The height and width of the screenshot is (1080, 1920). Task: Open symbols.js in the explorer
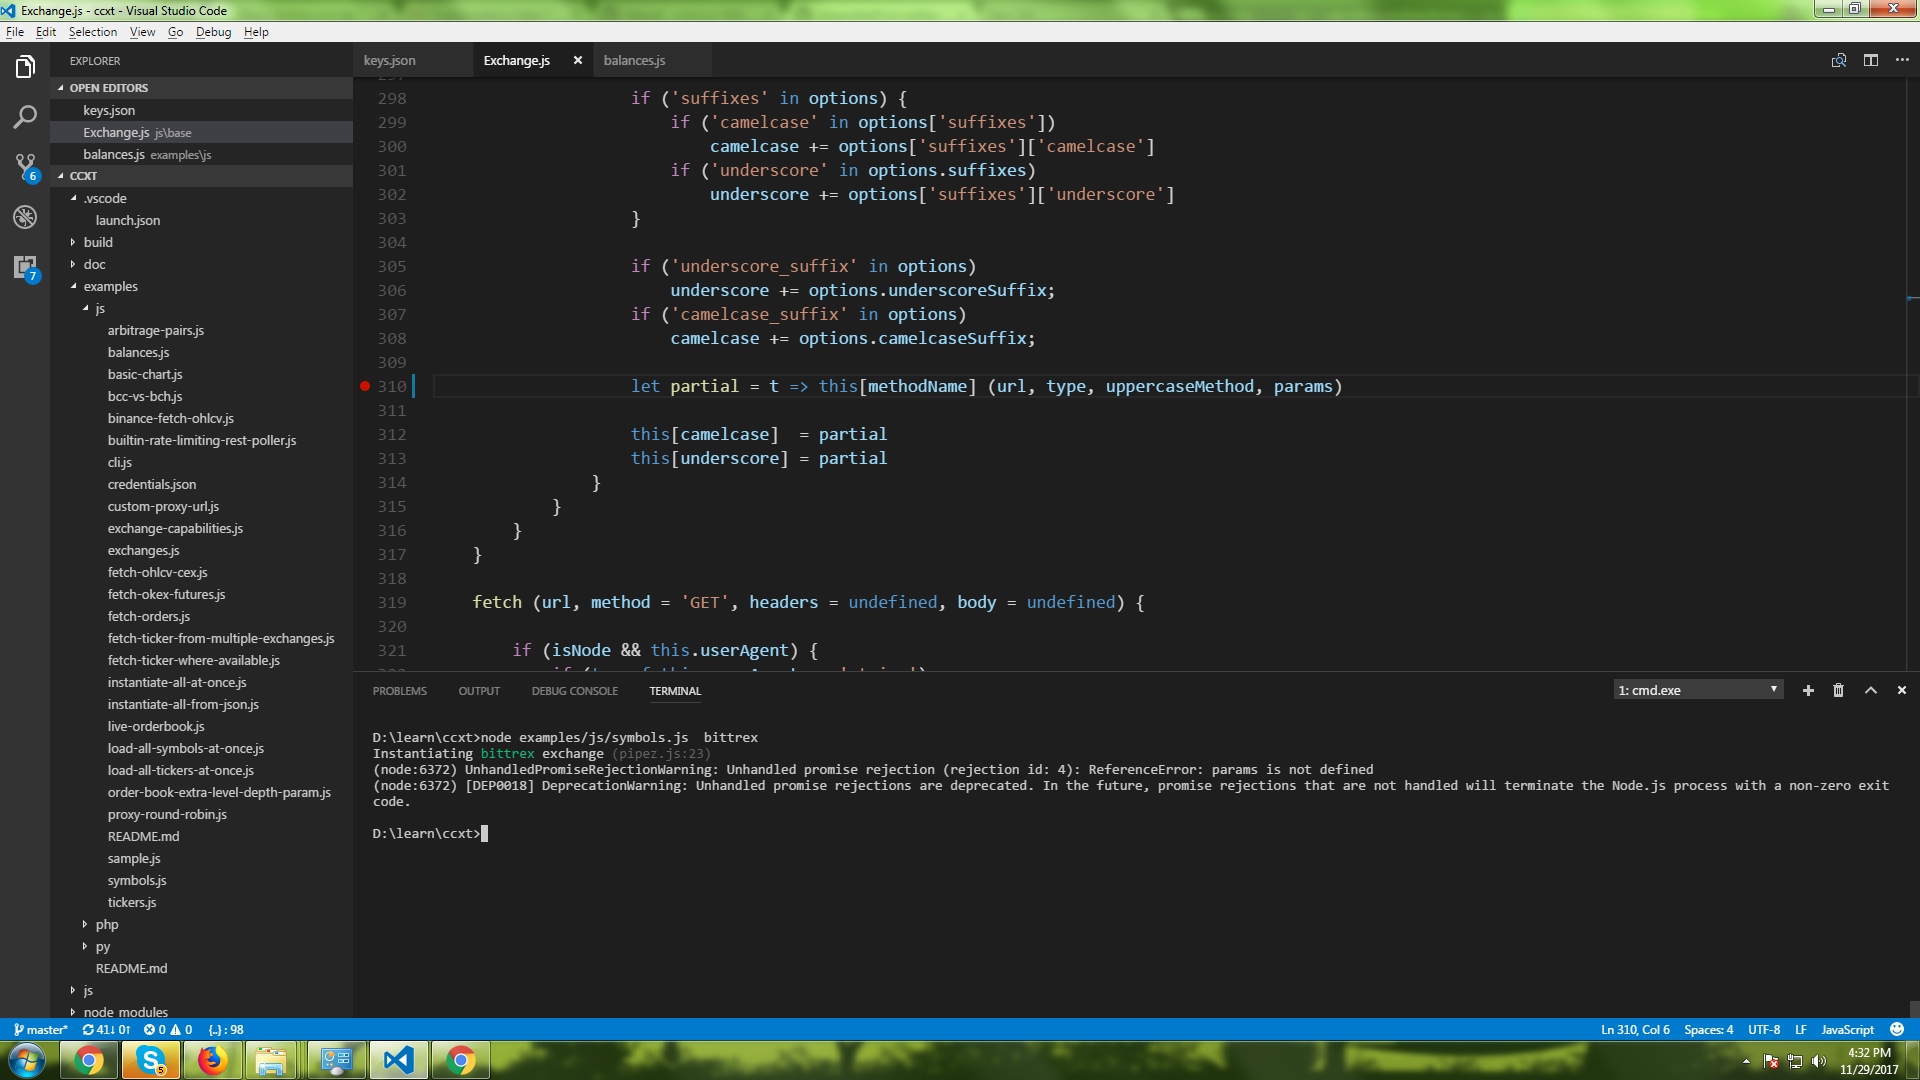pos(137,880)
